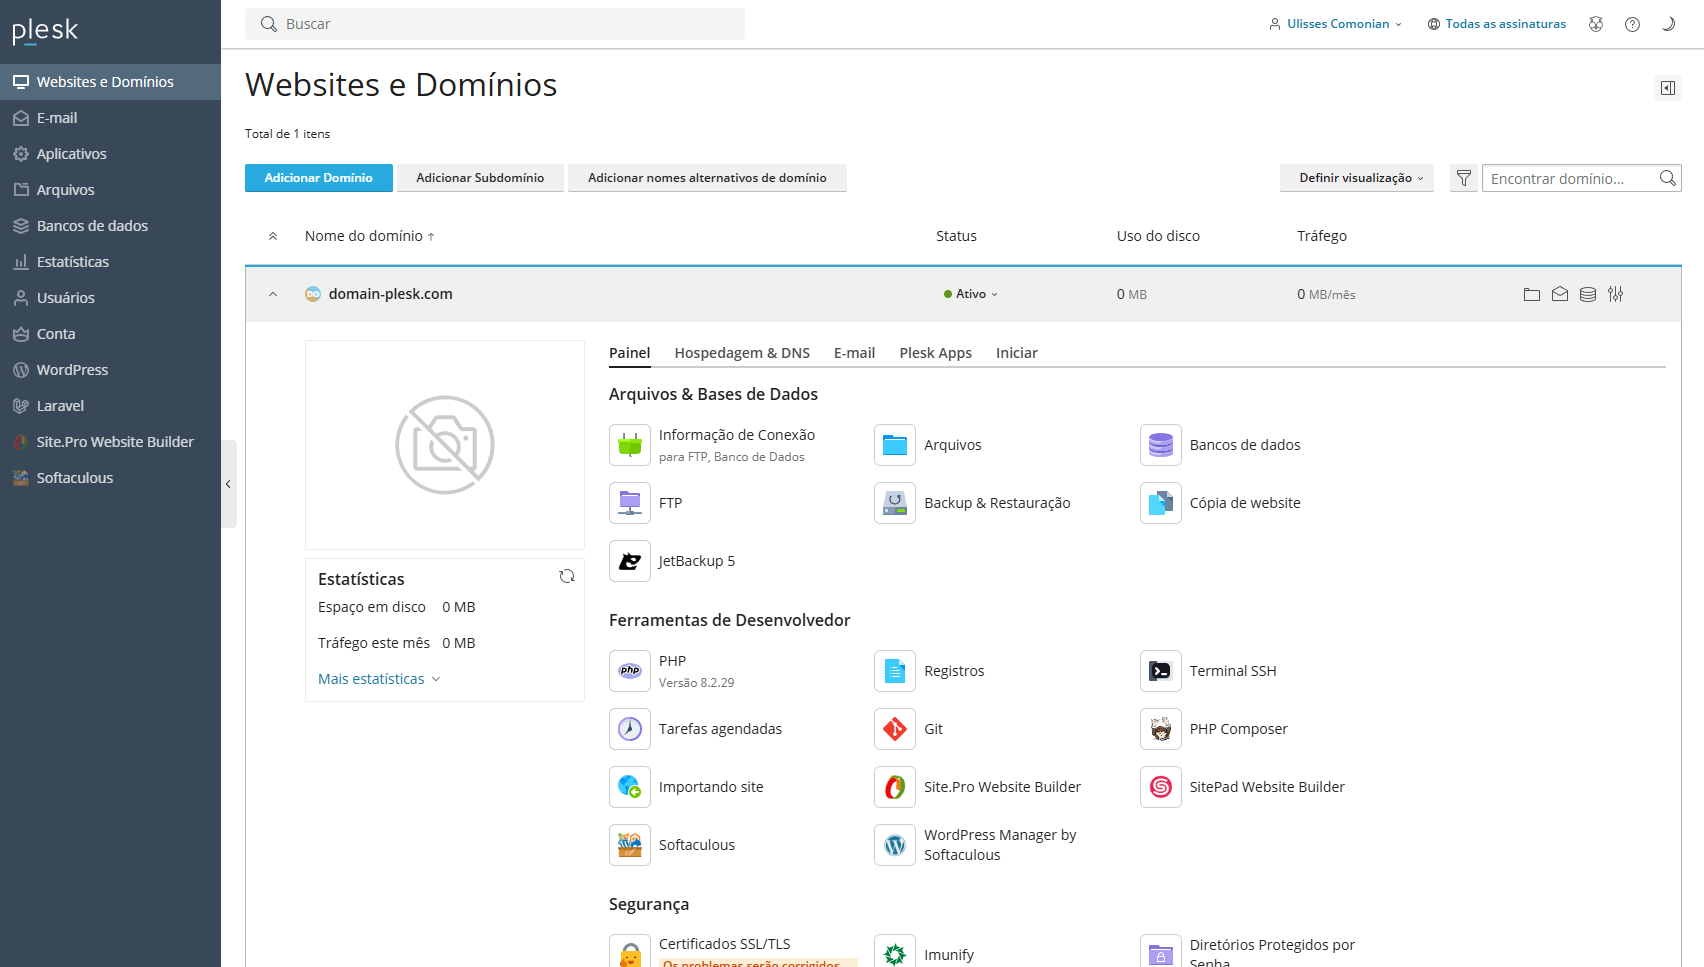Click the Git tool icon
This screenshot has width=1704, height=967.
tap(895, 729)
